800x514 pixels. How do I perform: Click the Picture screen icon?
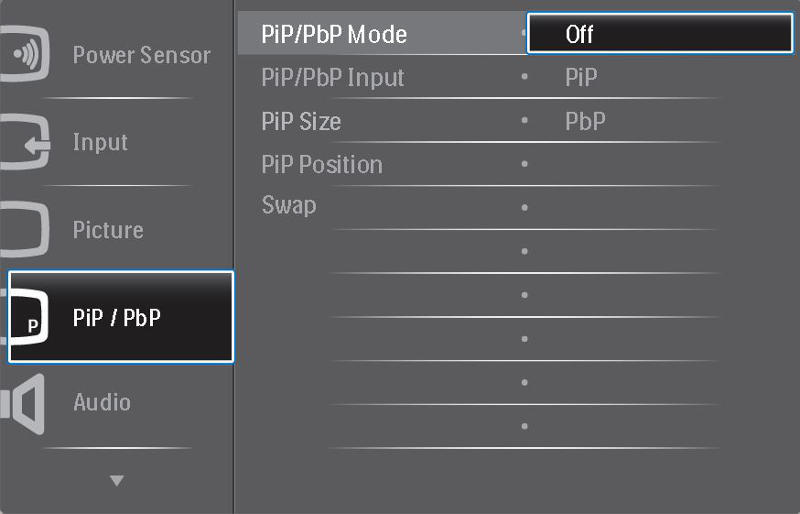(24, 229)
